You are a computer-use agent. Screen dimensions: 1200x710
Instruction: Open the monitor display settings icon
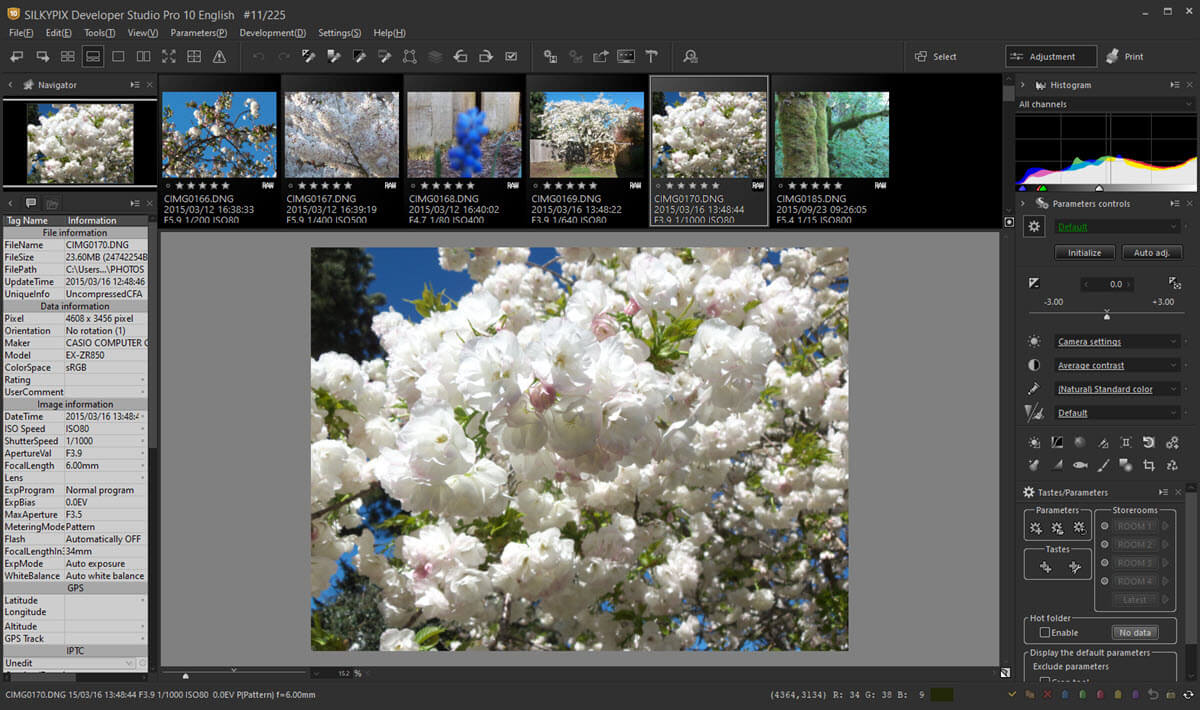(x=626, y=56)
